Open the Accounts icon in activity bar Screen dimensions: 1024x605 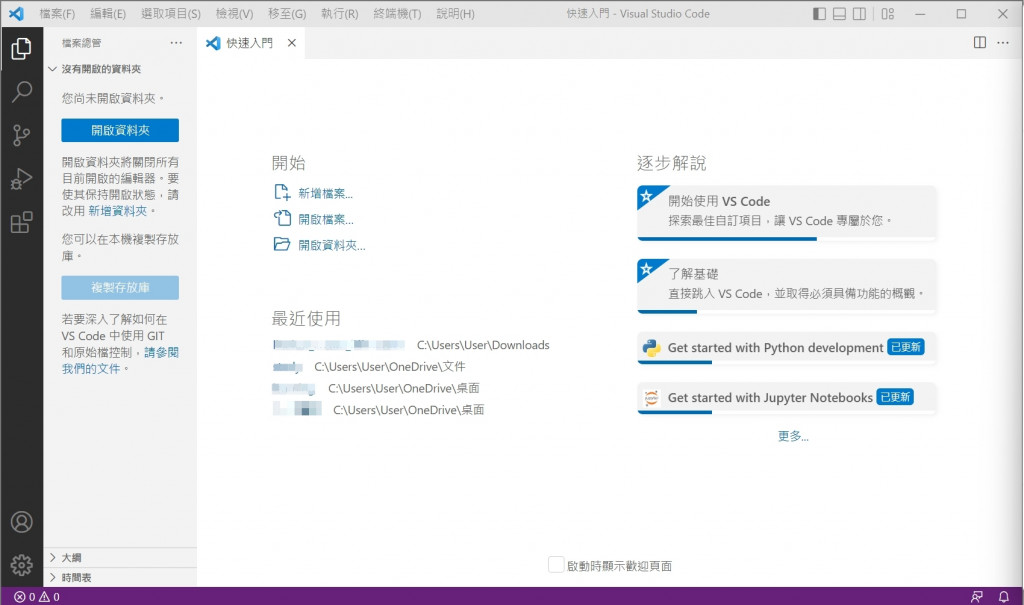coord(22,522)
